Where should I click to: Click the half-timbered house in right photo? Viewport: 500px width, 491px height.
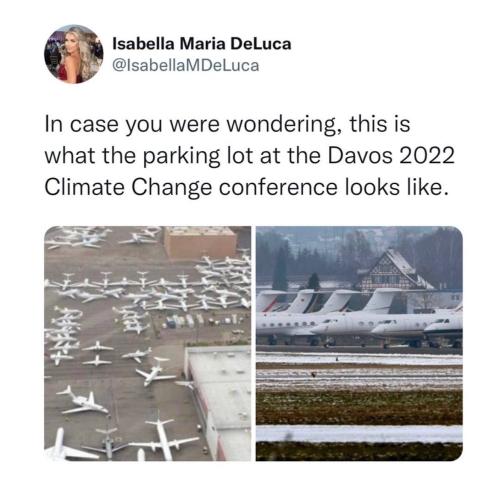393,272
